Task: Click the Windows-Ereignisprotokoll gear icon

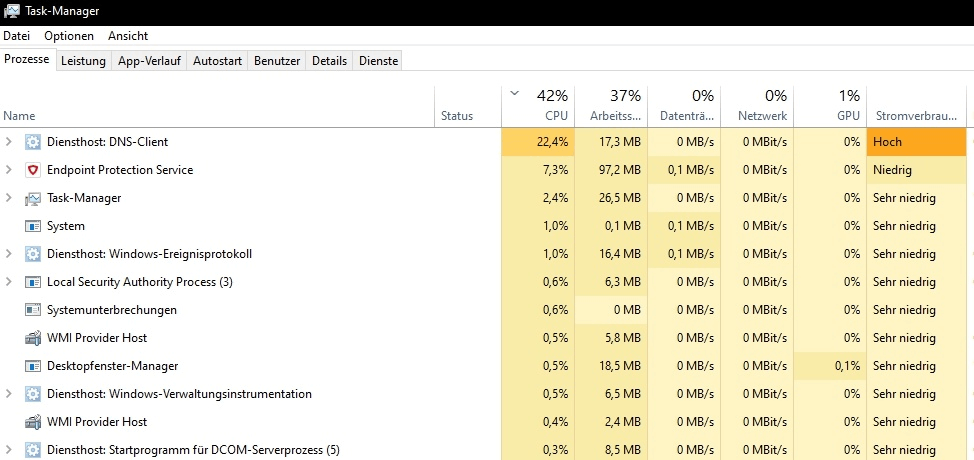Action: [x=32, y=254]
